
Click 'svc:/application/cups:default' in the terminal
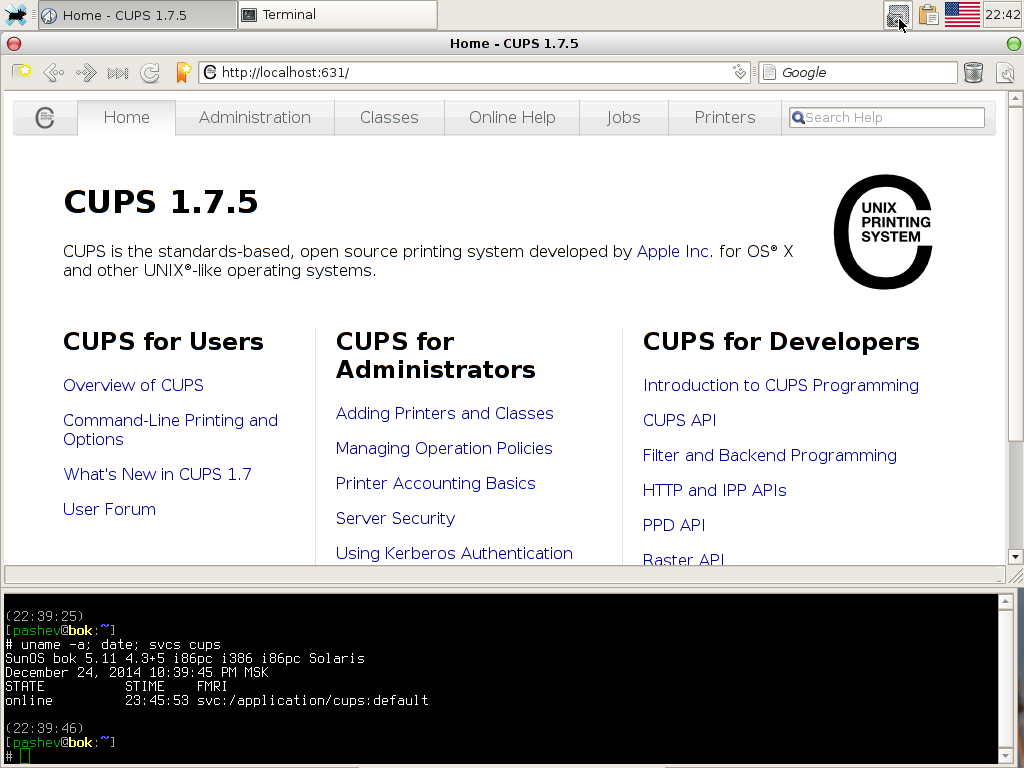(313, 701)
